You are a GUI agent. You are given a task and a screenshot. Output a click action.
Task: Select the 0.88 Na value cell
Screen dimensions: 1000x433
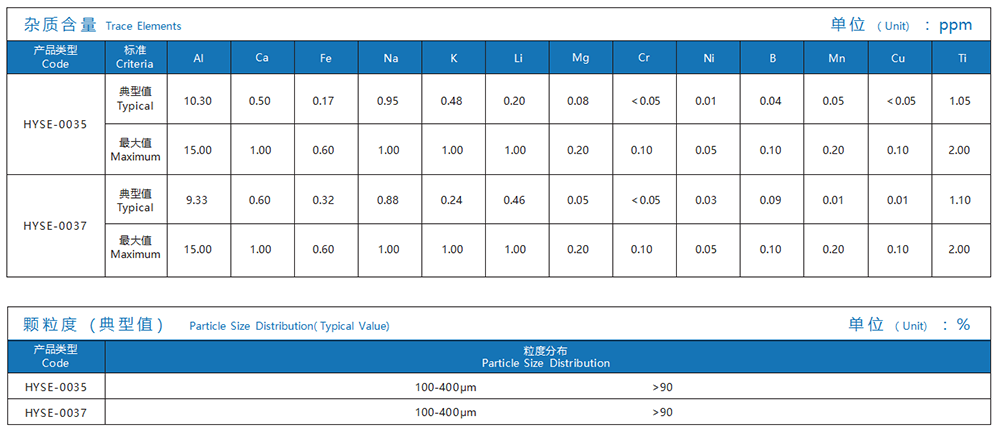(x=390, y=200)
